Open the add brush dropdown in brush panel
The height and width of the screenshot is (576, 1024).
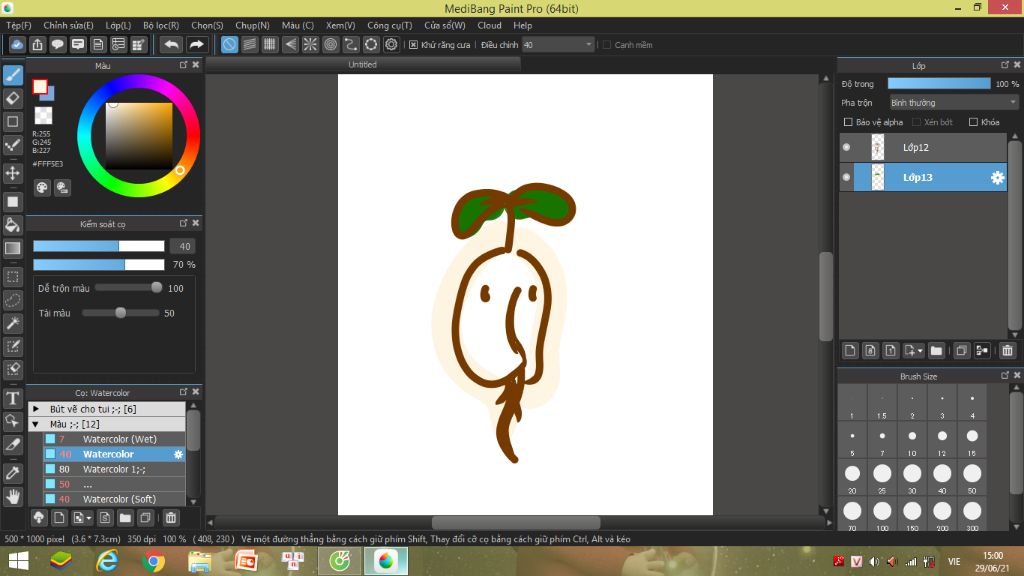click(x=88, y=519)
